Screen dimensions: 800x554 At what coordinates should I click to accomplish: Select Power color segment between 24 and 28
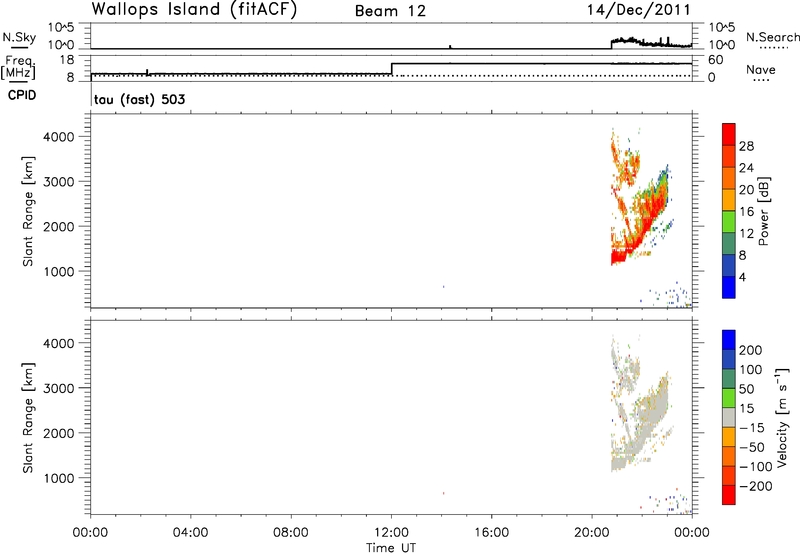pos(729,156)
